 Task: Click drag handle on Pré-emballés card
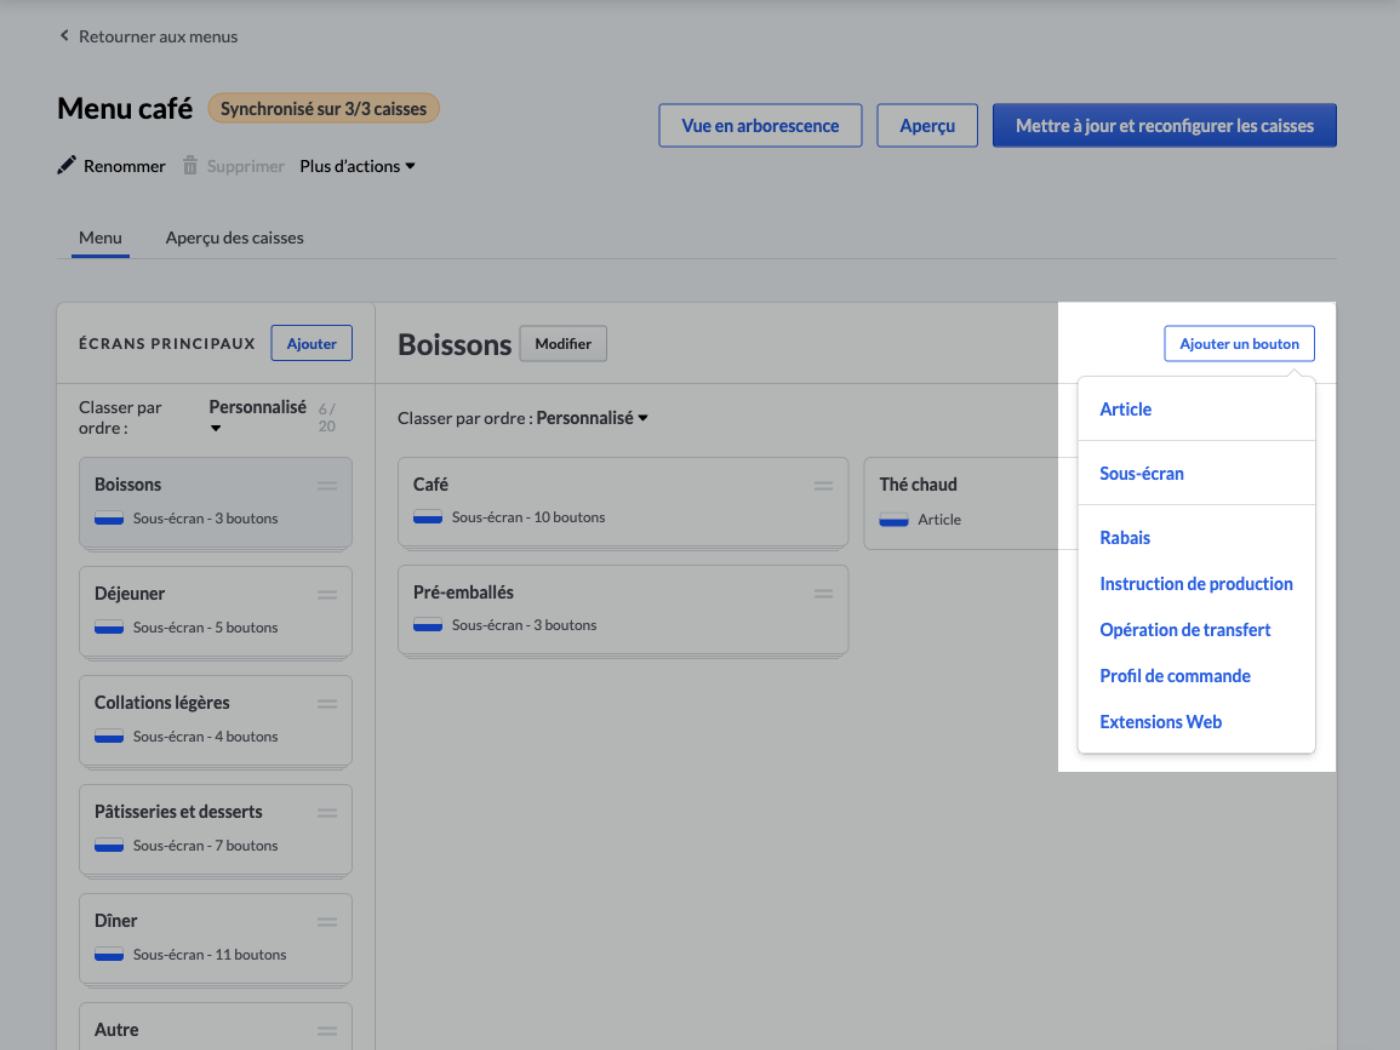[x=823, y=593]
